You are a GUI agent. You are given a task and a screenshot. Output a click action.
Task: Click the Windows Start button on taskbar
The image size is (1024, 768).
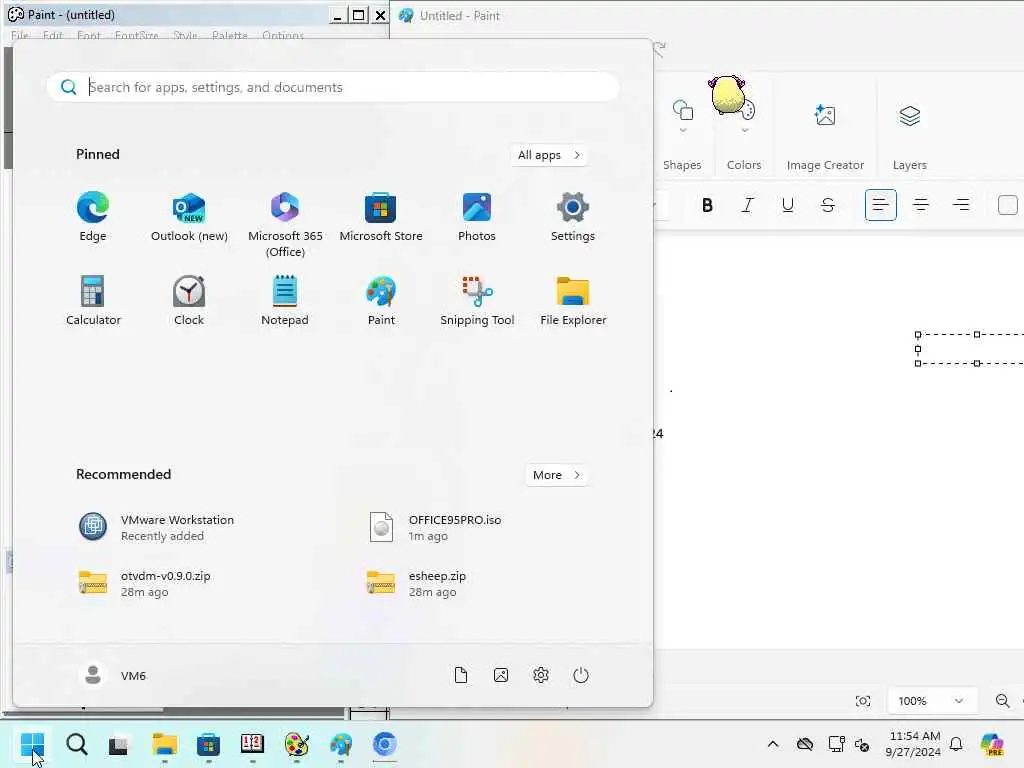click(32, 744)
